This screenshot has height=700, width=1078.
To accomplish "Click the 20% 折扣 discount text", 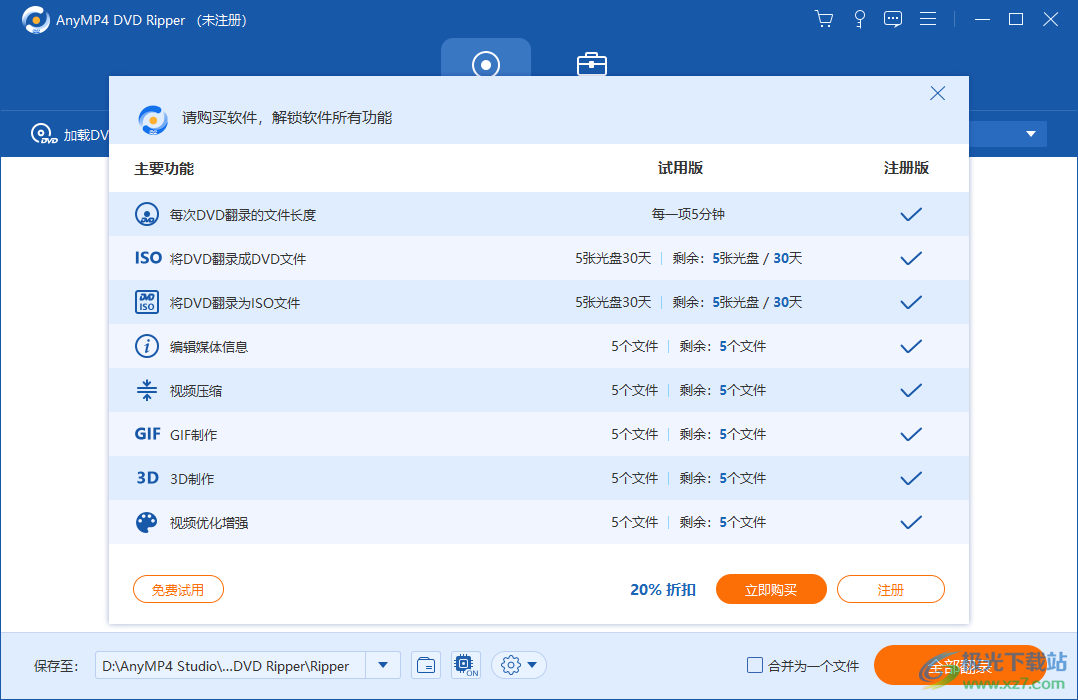I will coord(663,589).
